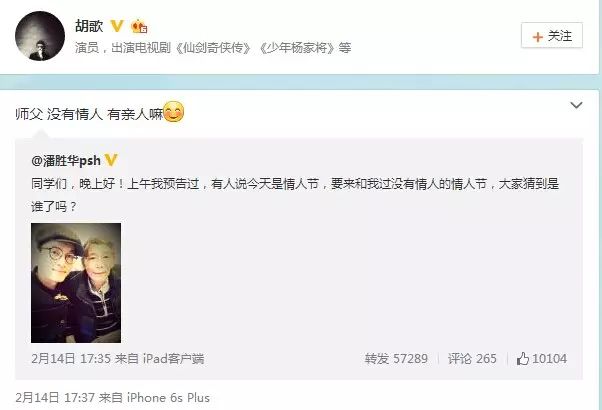Click the orange plus icon in 关注 button
The height and width of the screenshot is (410, 602).
click(x=538, y=37)
